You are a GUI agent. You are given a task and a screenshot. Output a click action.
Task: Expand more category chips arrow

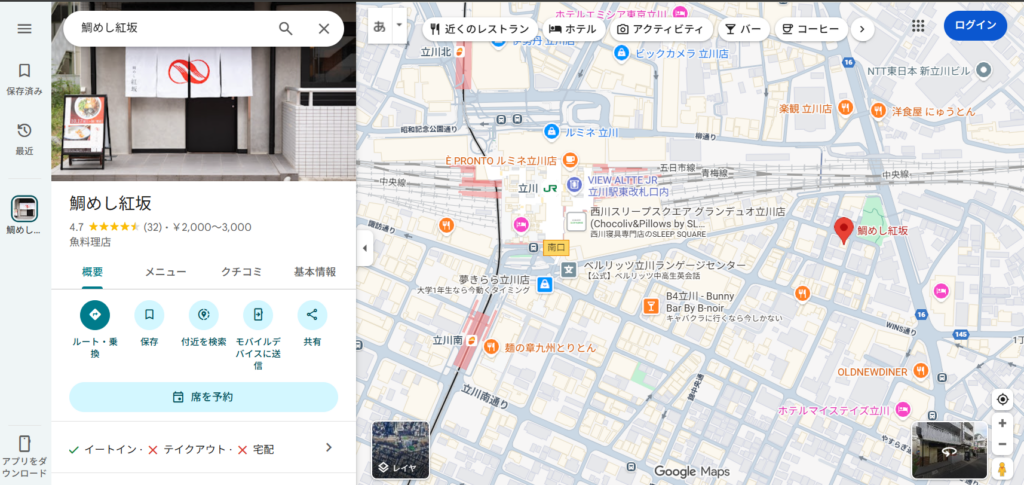(x=862, y=29)
